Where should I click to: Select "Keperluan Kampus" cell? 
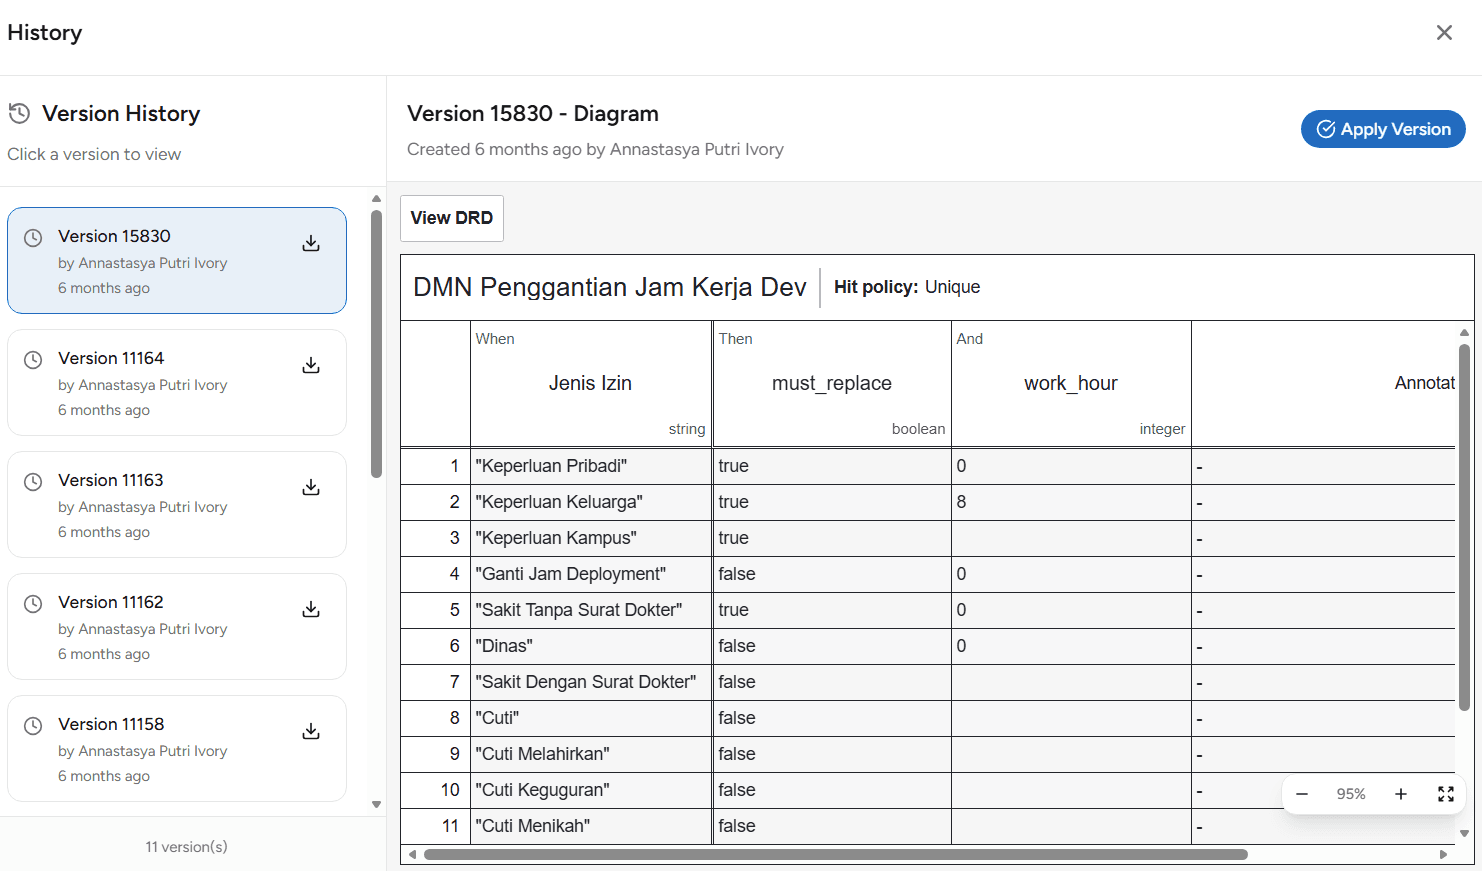tap(590, 538)
